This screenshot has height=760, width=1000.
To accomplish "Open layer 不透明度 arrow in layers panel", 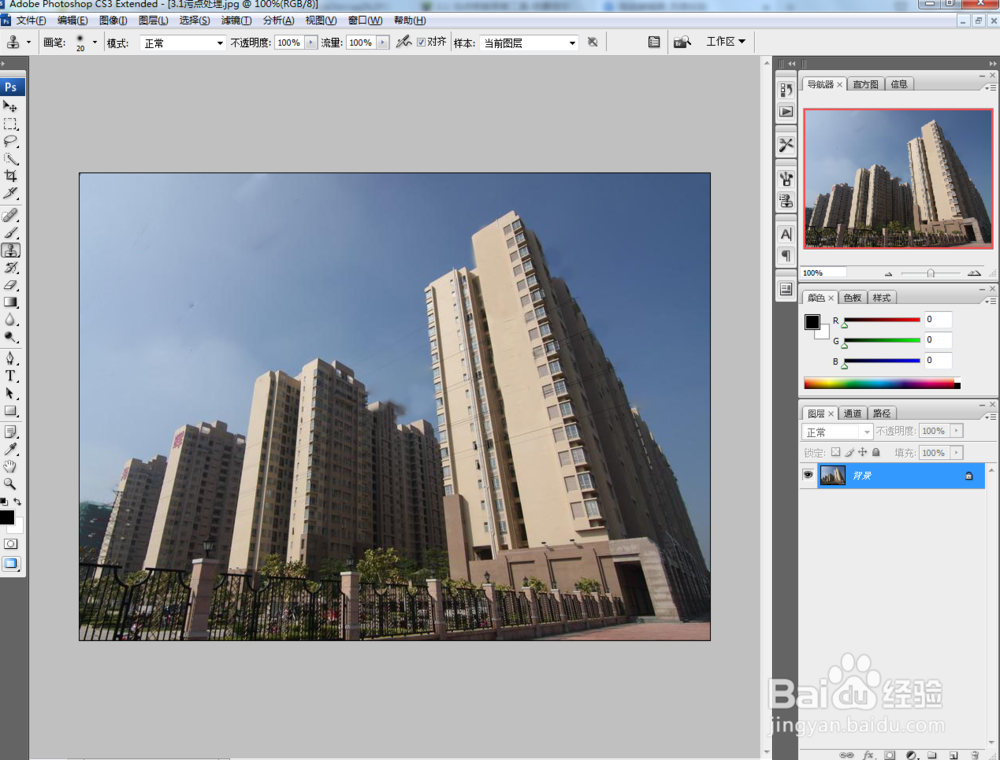I will click(956, 431).
